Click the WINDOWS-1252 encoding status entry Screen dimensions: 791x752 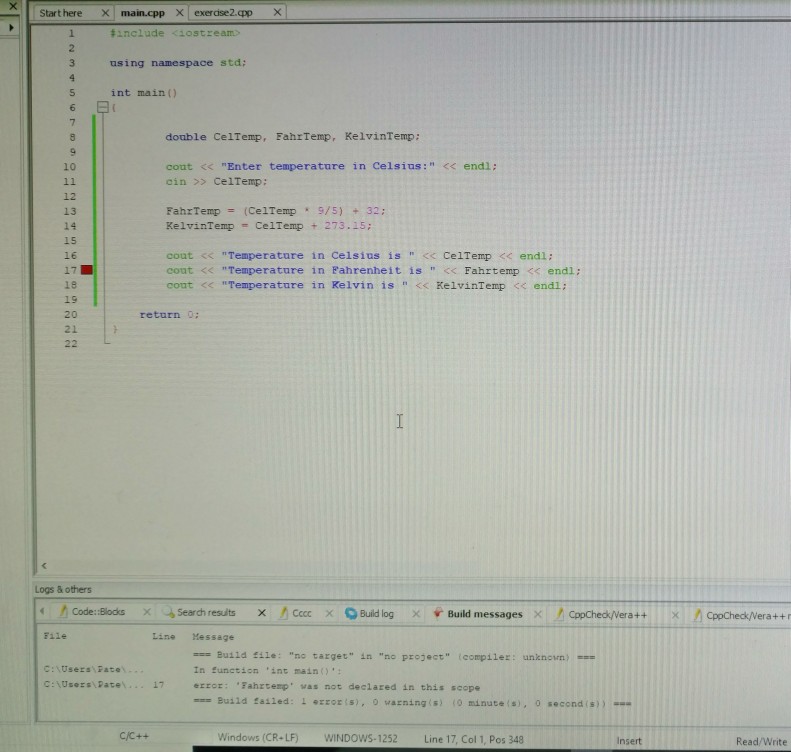pos(361,738)
